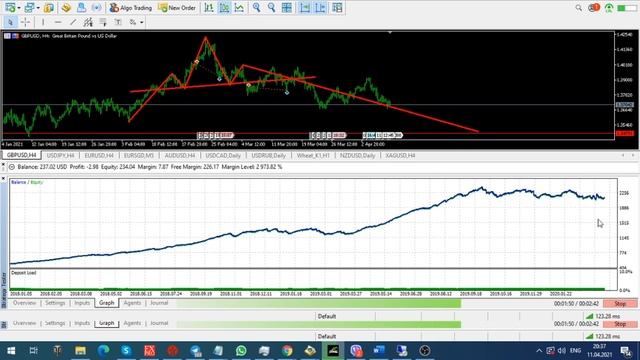Image resolution: width=640 pixels, height=360 pixels.
Task: Switch chart to candlesticks mode
Action: (x=224, y=7)
